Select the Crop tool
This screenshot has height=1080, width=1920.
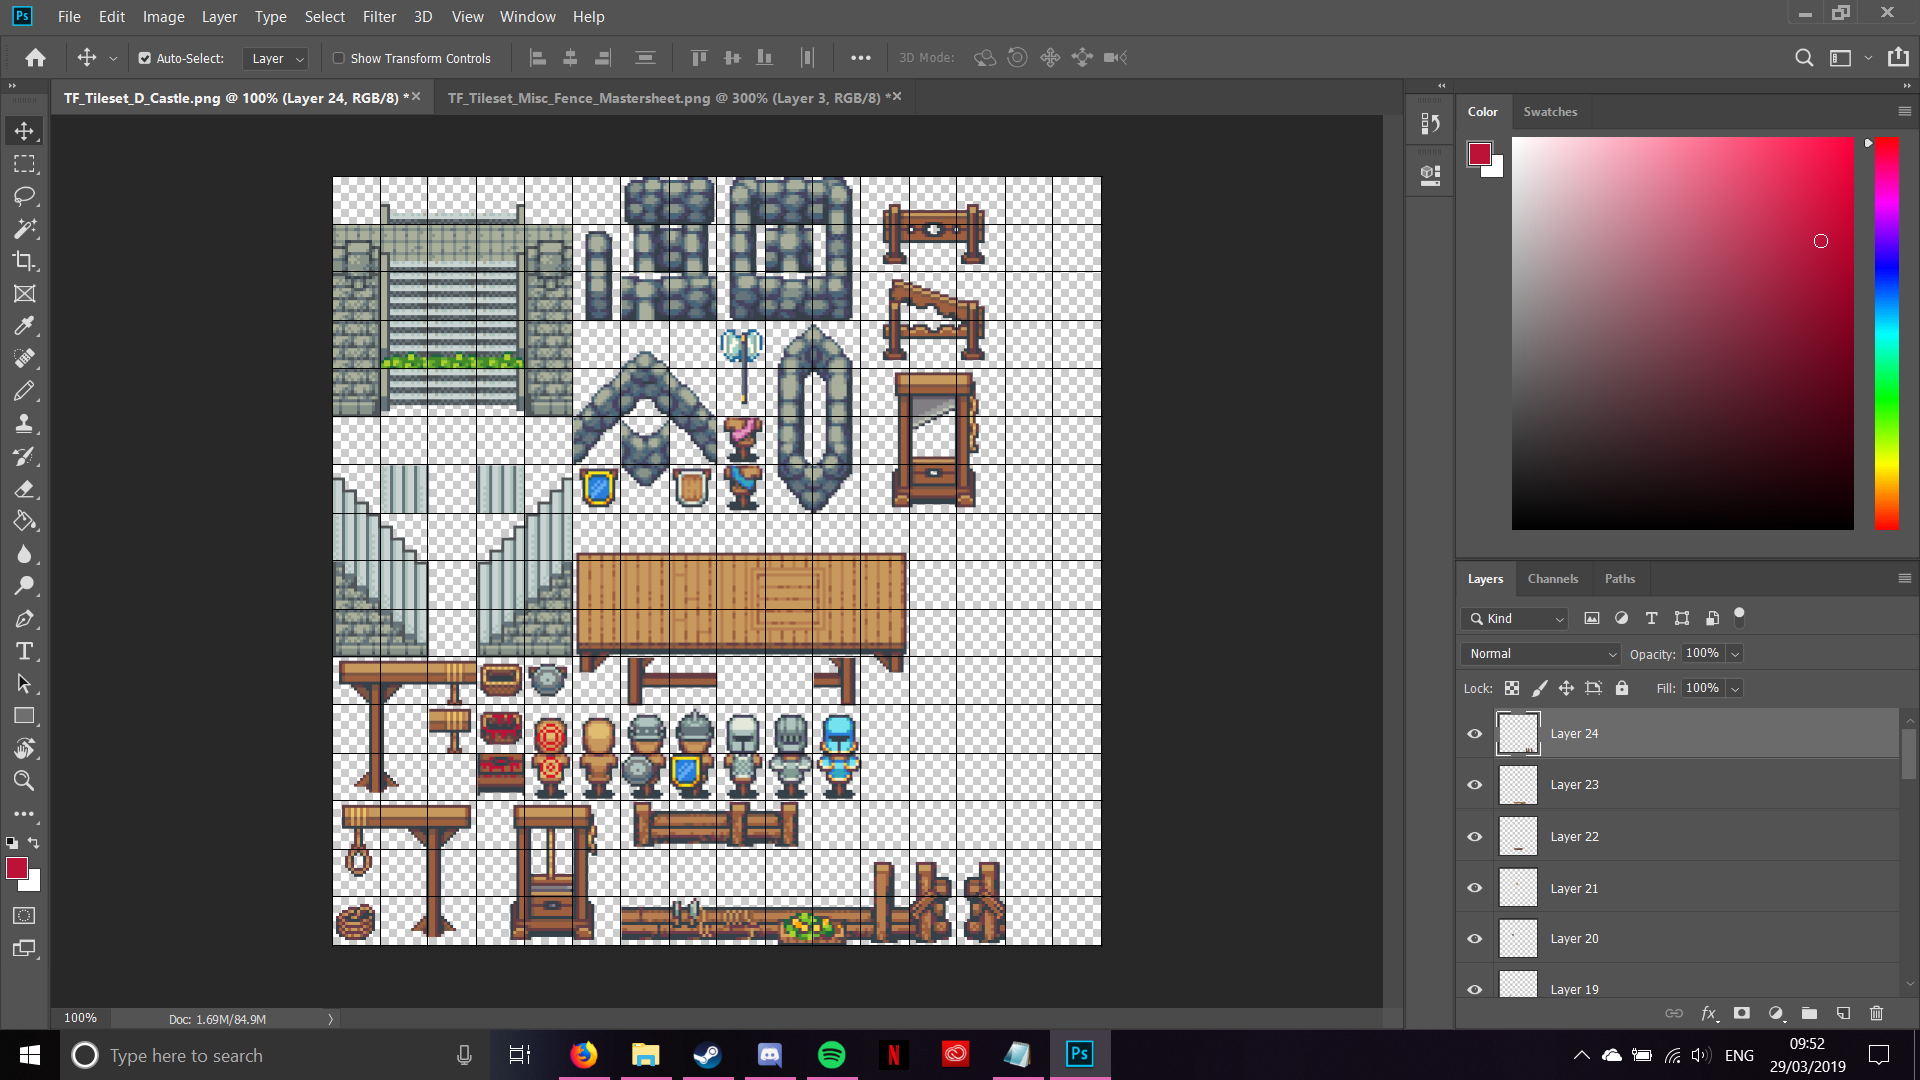tap(24, 261)
